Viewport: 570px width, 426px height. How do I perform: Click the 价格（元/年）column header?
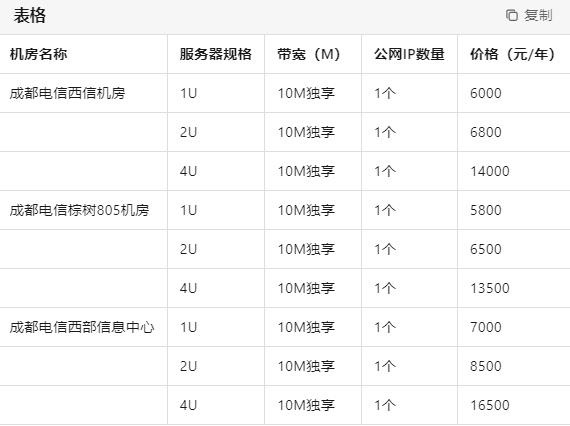point(513,54)
